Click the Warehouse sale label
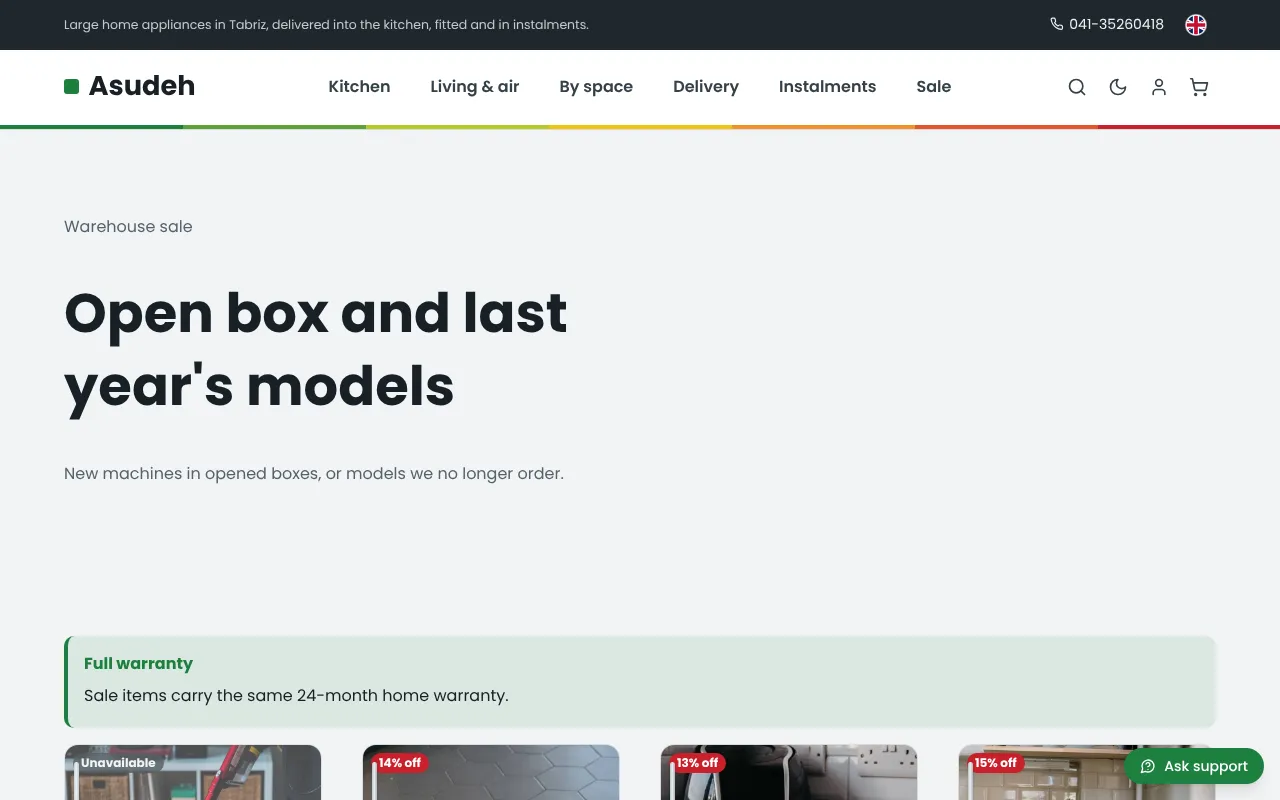This screenshot has height=800, width=1280. [x=128, y=227]
